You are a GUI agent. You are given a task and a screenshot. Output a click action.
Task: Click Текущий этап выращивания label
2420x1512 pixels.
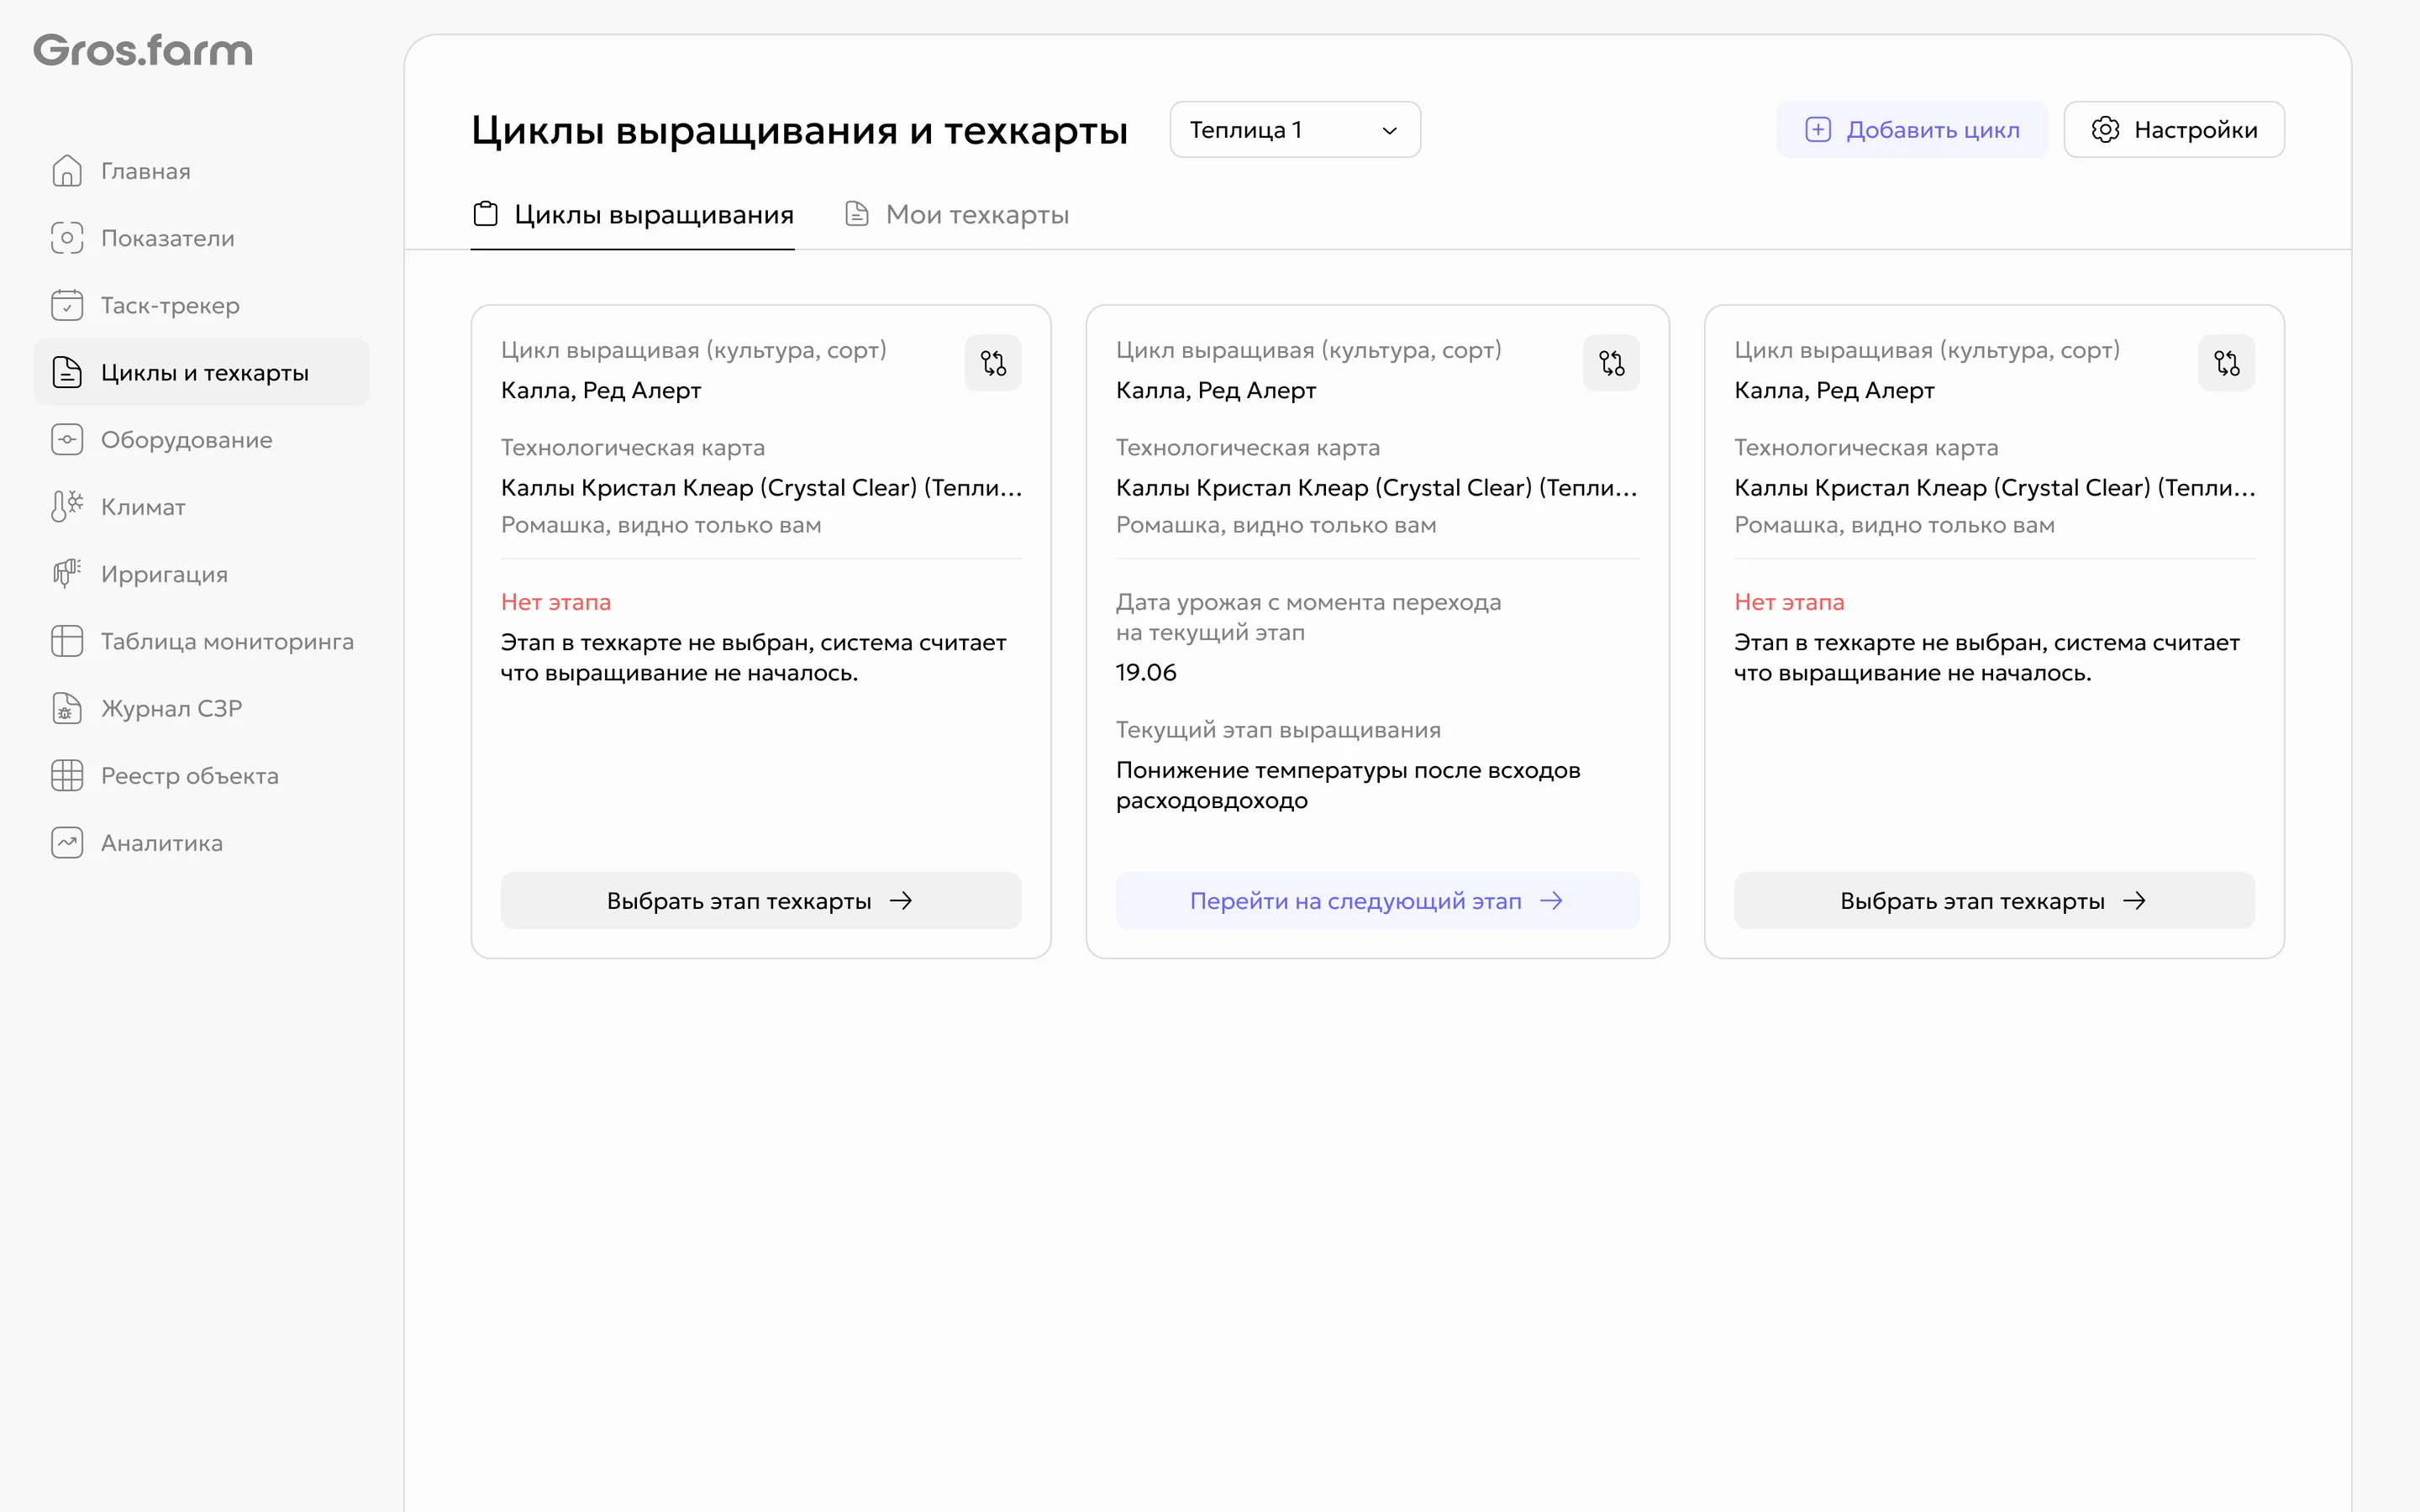click(1278, 730)
